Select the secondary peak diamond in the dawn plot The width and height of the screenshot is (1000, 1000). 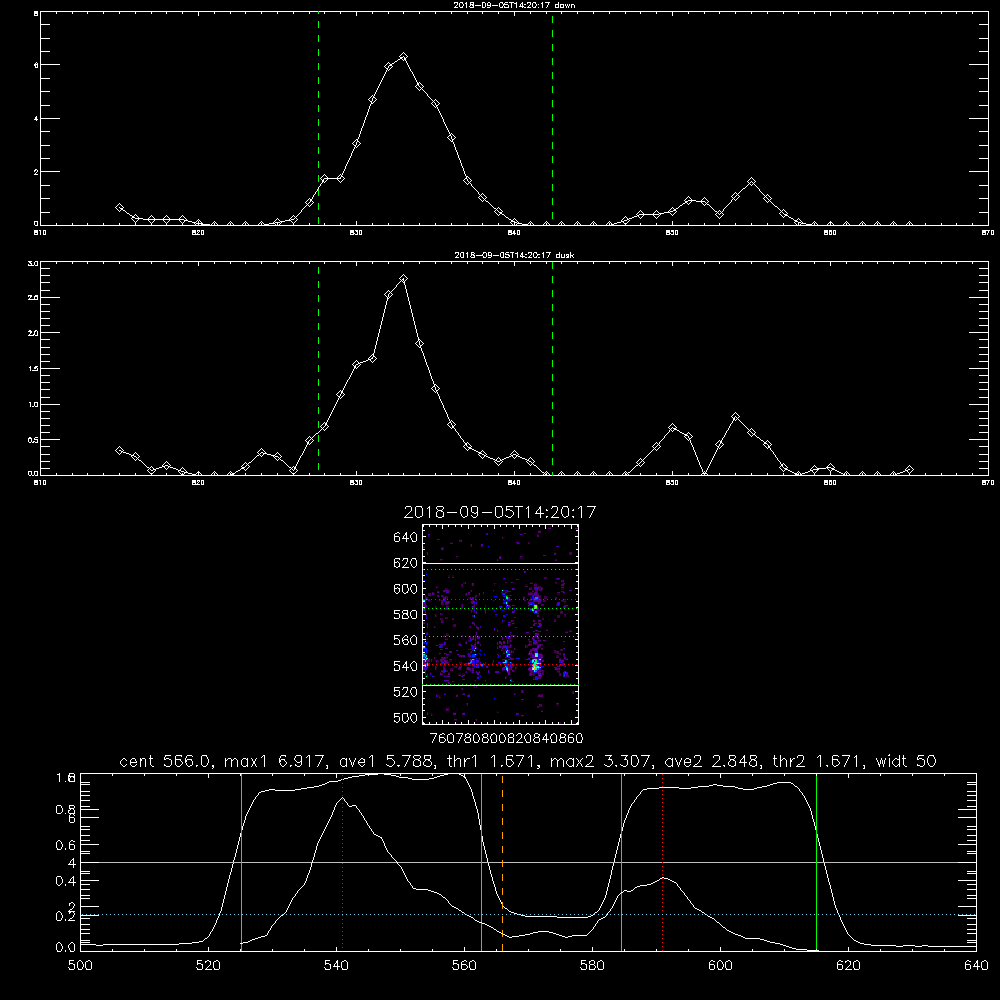pos(752,182)
